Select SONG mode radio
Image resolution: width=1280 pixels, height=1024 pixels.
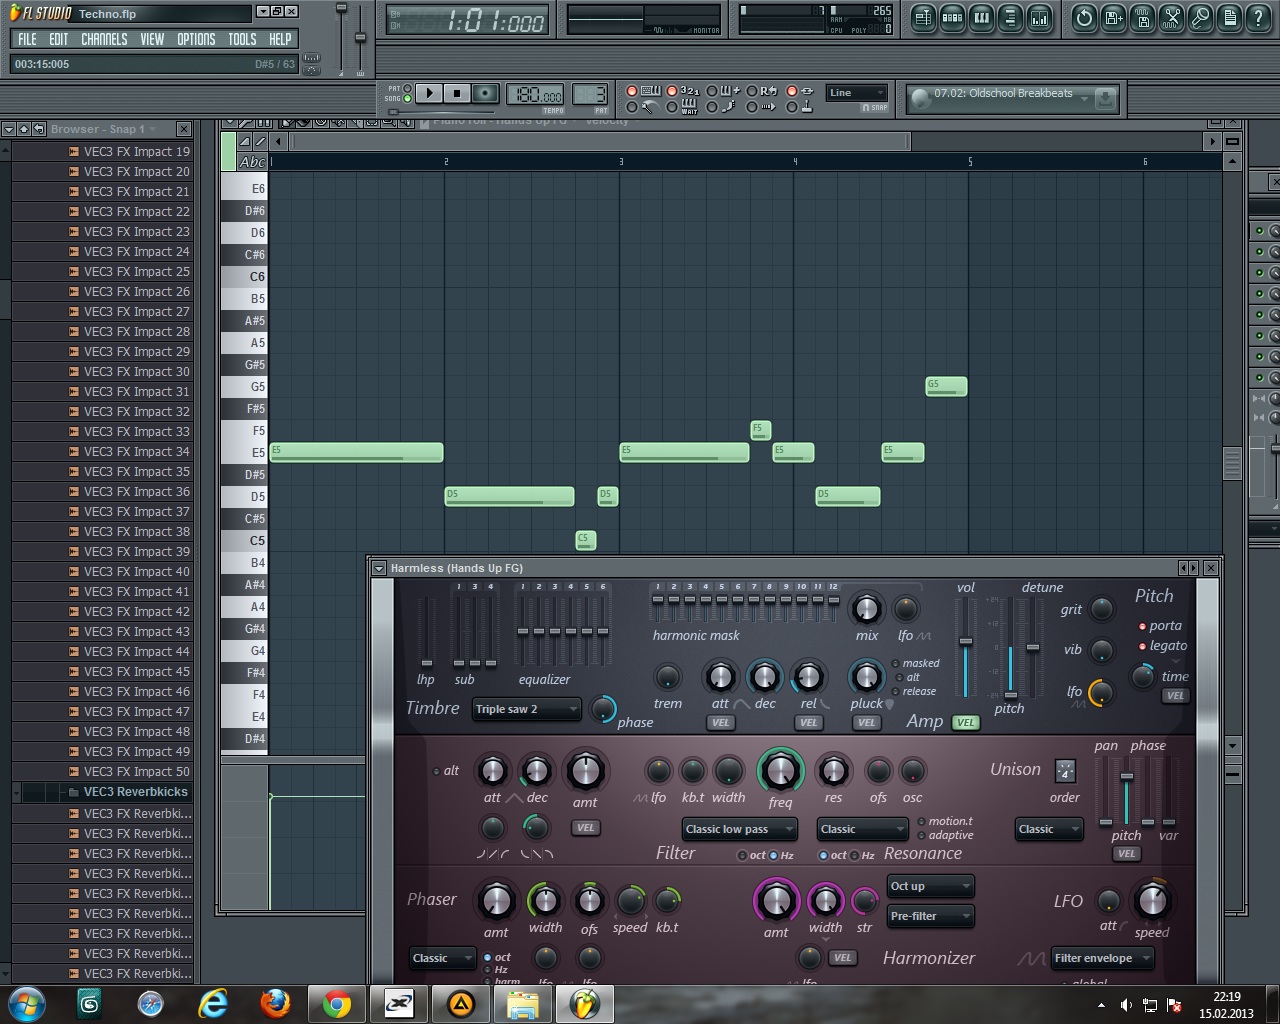click(x=407, y=98)
